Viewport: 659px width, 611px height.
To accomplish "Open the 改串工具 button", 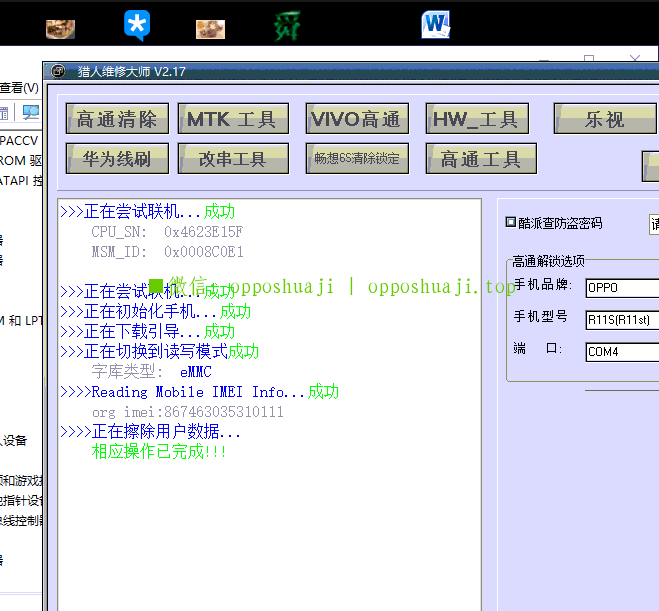I will (x=233, y=158).
